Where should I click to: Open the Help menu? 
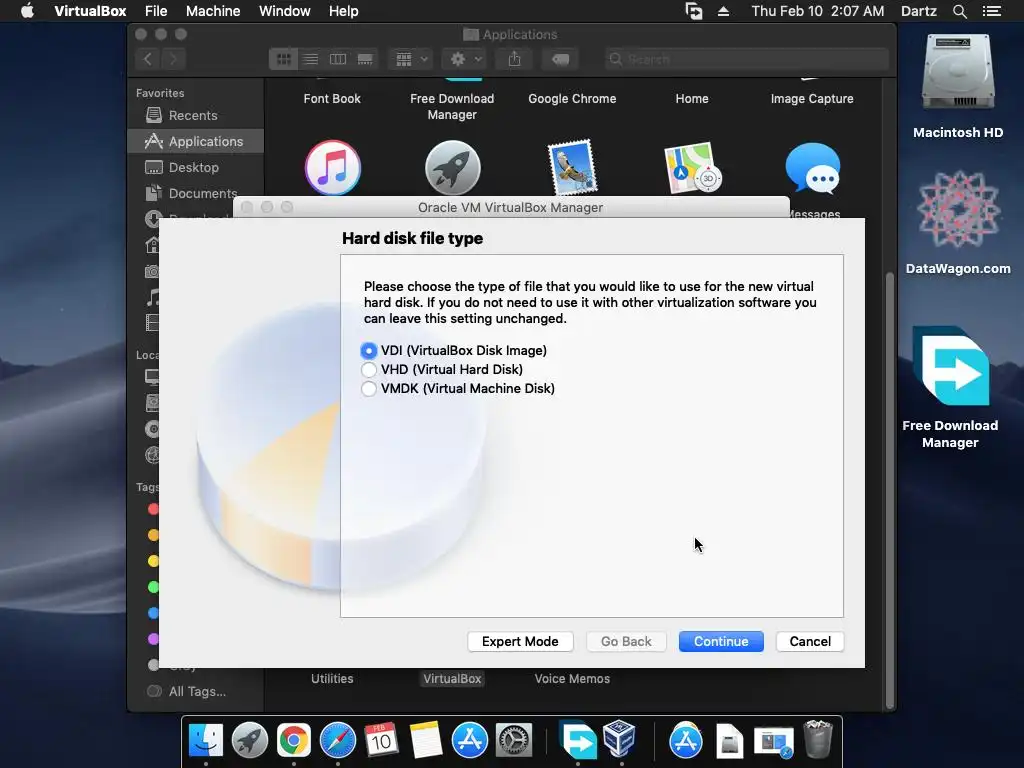[x=344, y=11]
